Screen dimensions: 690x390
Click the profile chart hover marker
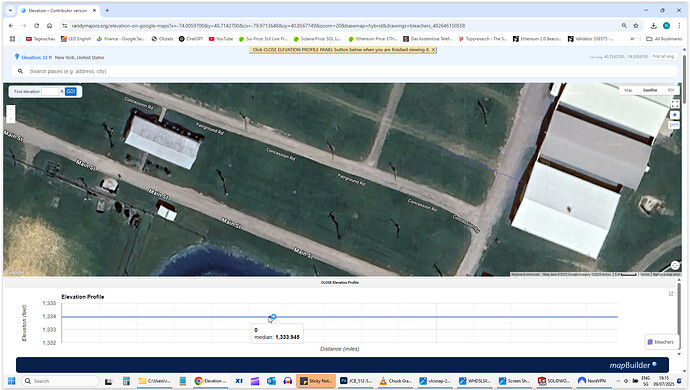click(x=273, y=316)
